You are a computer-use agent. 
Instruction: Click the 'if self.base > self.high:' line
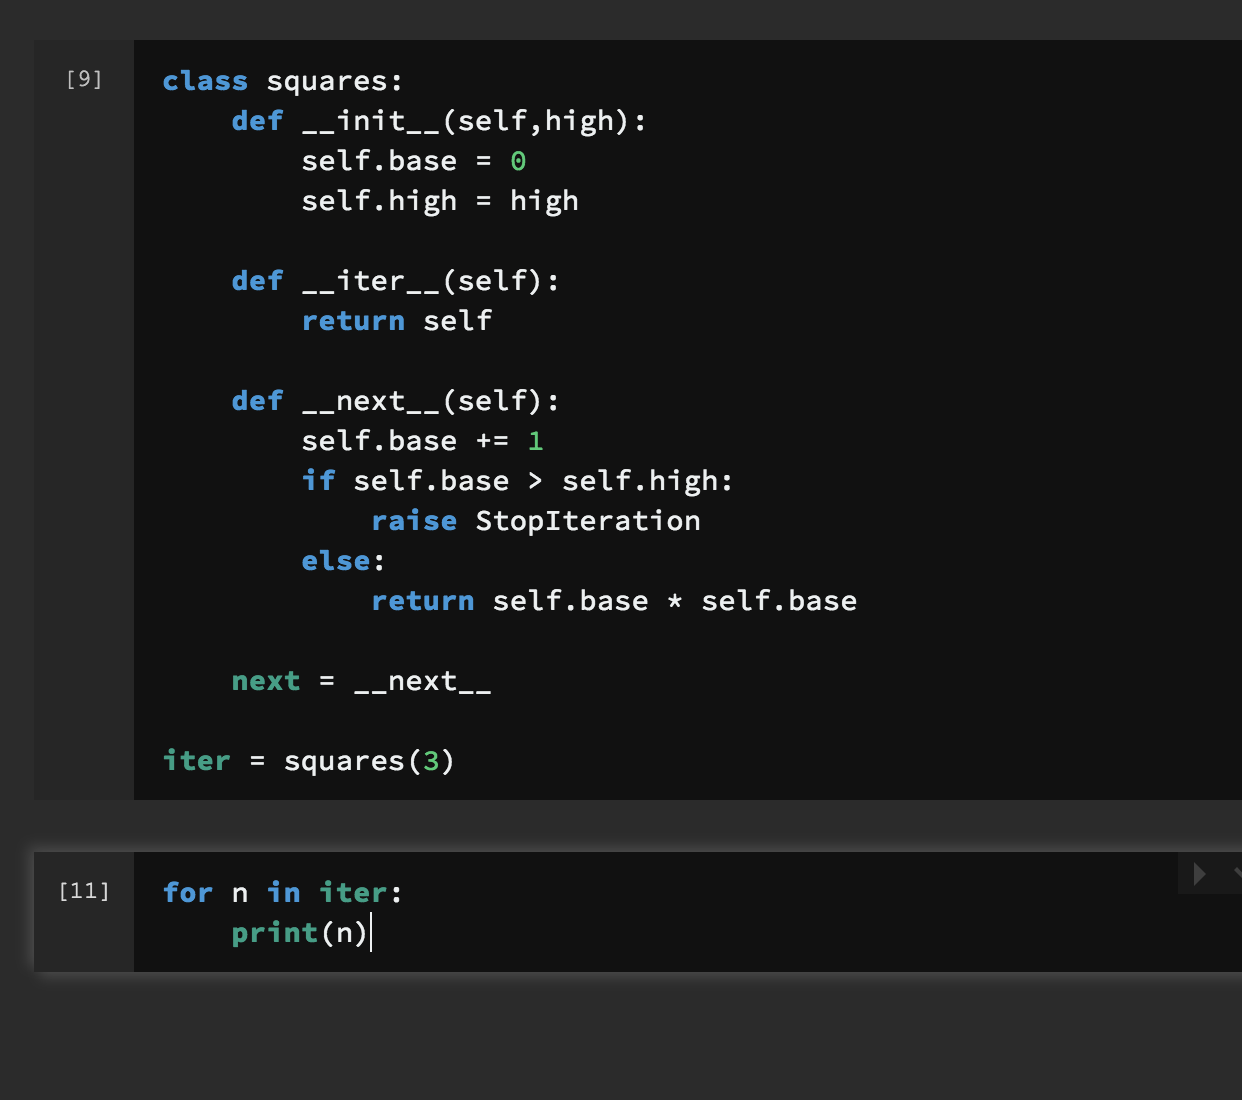518,481
